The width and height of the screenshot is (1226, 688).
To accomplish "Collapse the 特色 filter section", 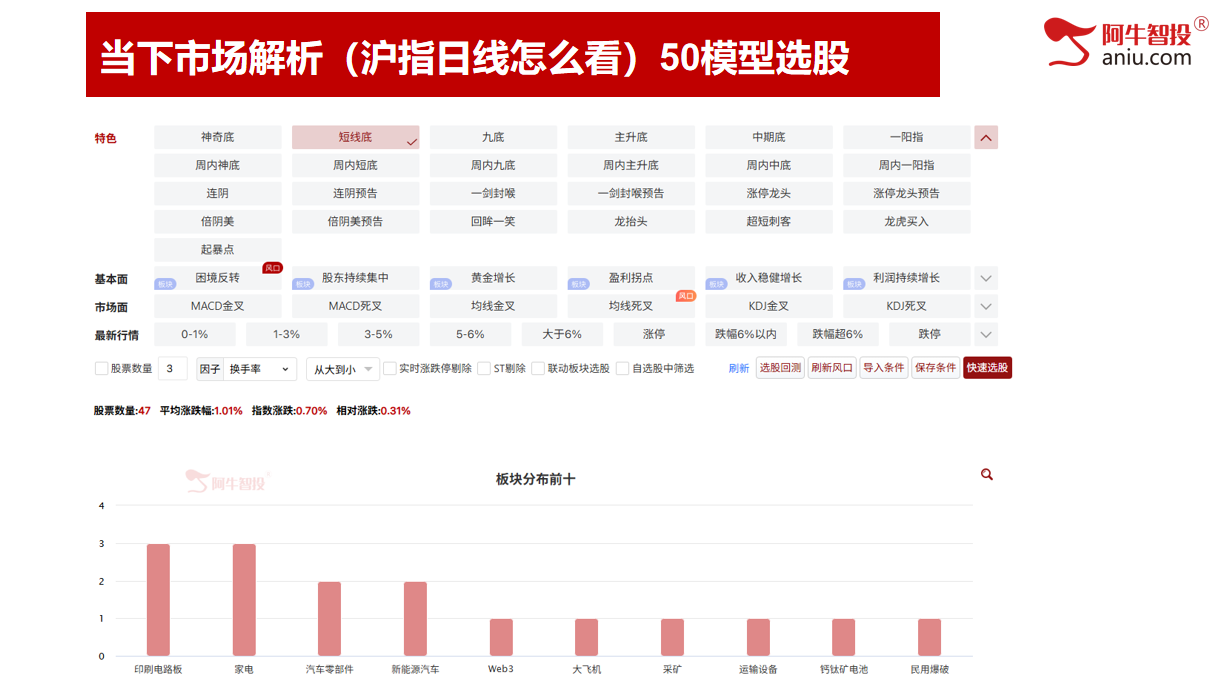I will coord(986,138).
